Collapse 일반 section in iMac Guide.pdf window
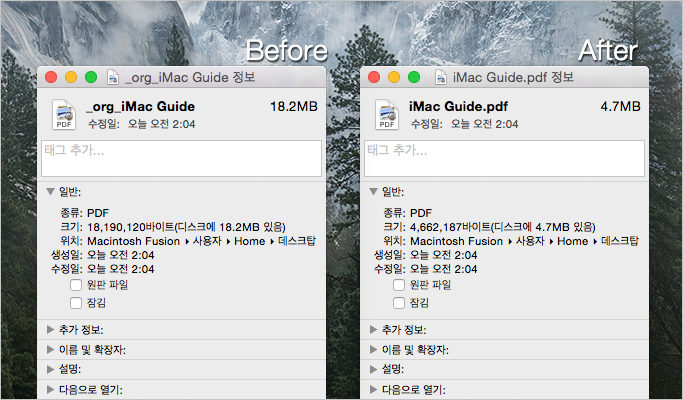 pyautogui.click(x=373, y=191)
